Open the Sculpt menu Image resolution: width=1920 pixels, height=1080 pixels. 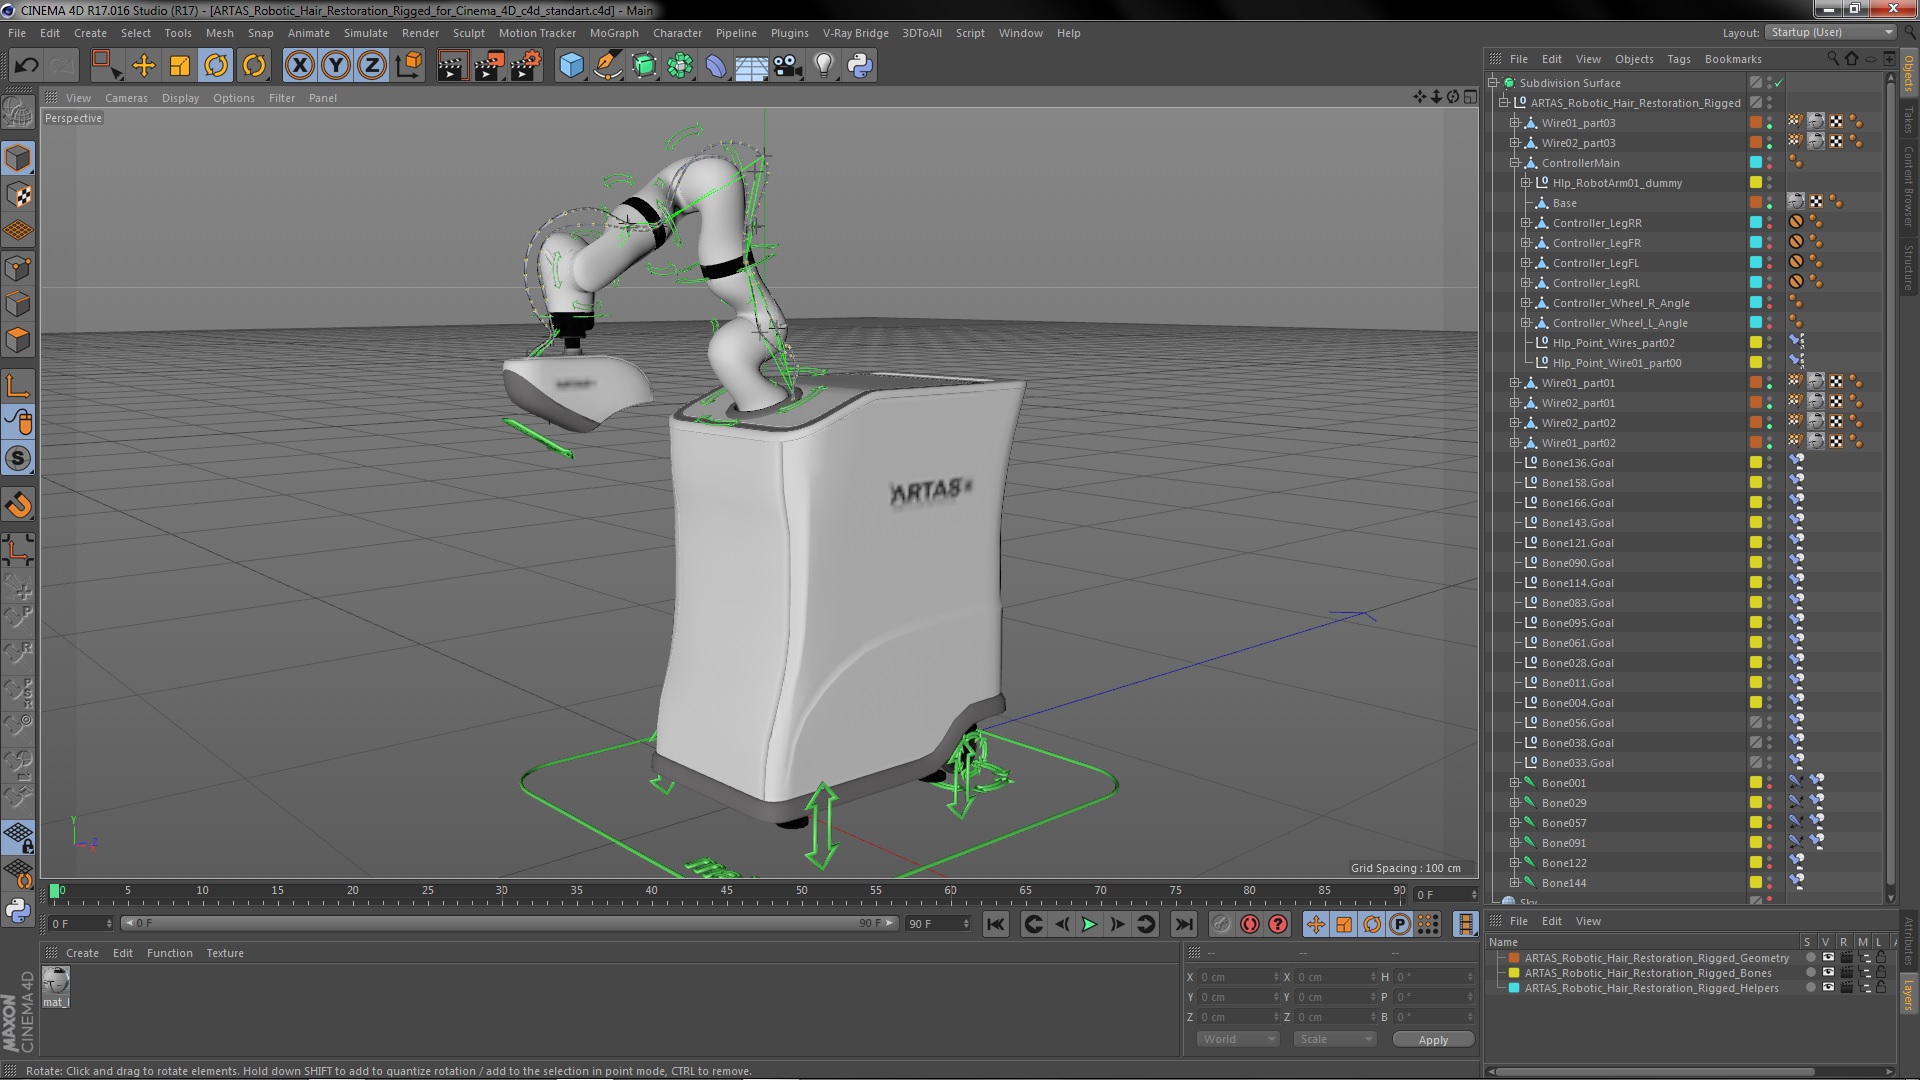coord(468,33)
